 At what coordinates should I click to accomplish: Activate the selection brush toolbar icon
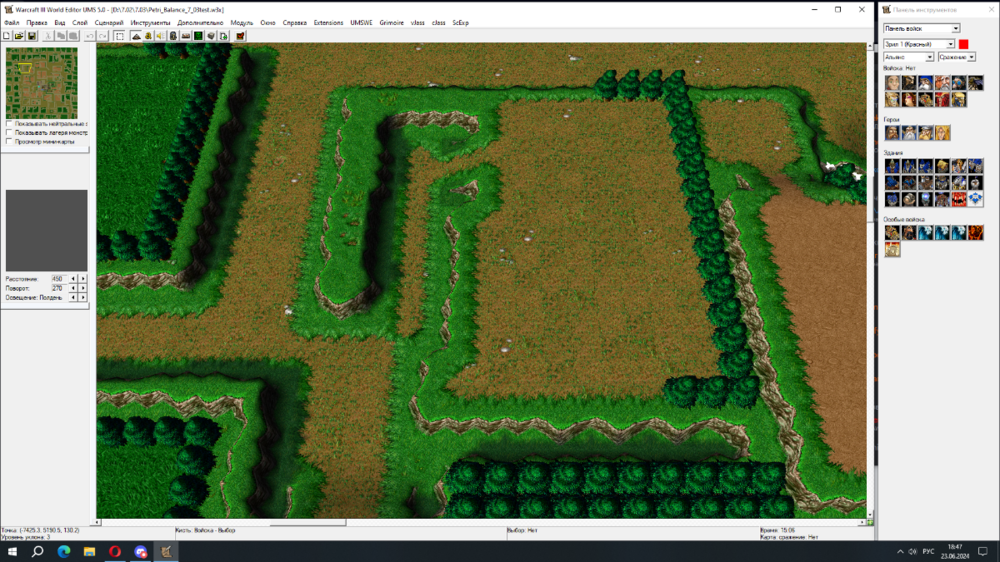click(x=119, y=36)
